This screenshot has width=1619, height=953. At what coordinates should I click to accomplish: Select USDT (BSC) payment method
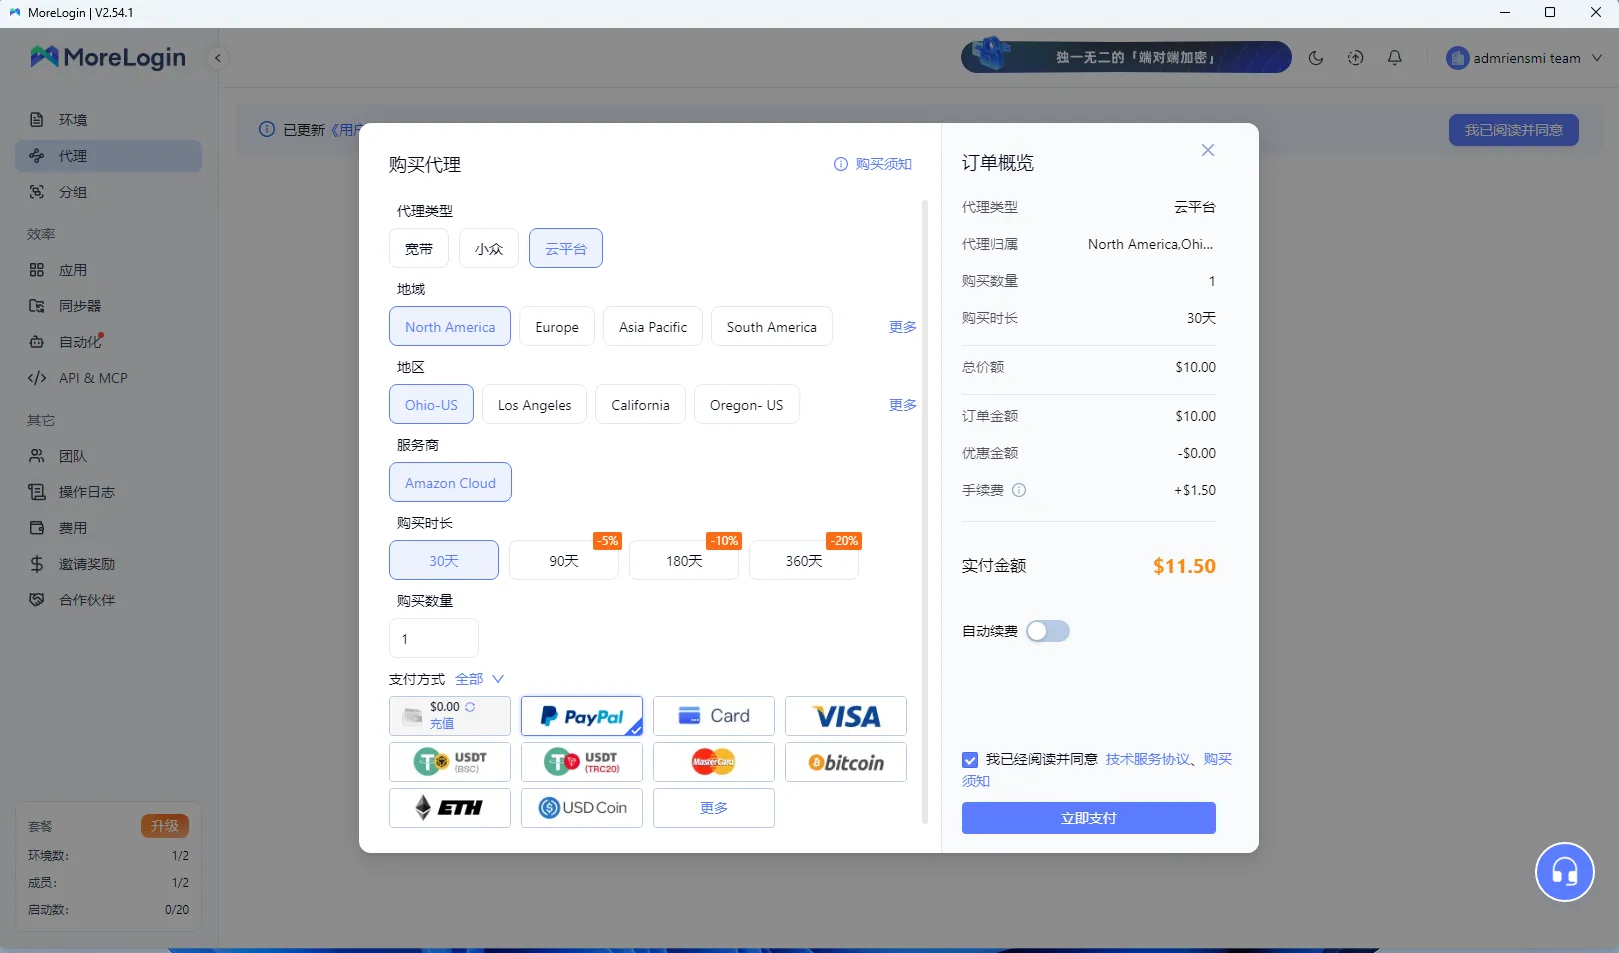pyautogui.click(x=450, y=762)
